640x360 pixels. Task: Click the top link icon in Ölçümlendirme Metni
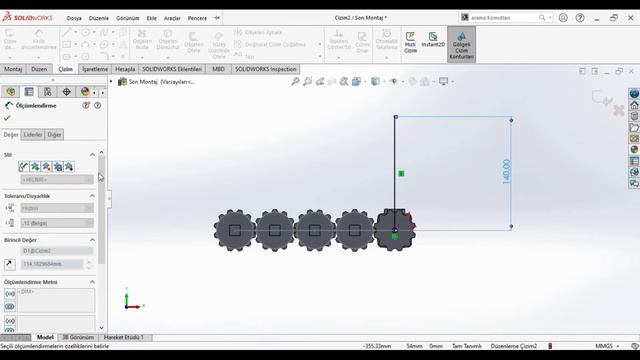pyautogui.click(x=10, y=294)
